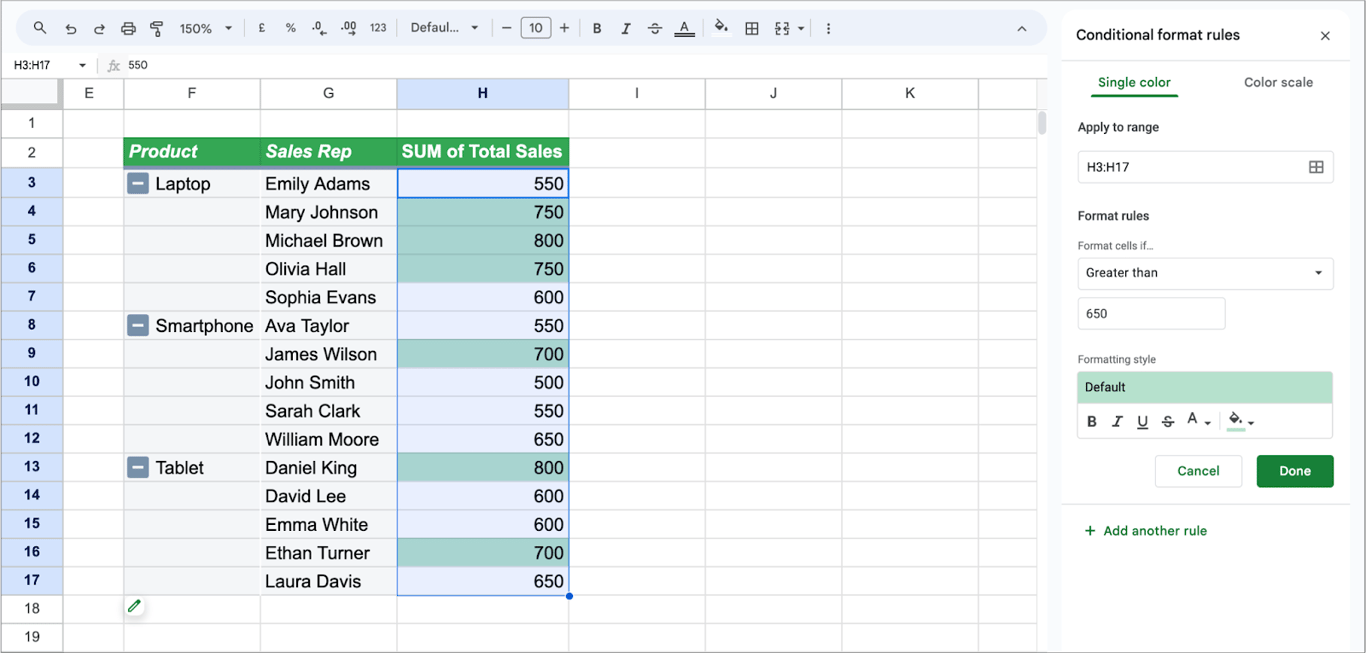Click the merge cells icon

[x=782, y=28]
